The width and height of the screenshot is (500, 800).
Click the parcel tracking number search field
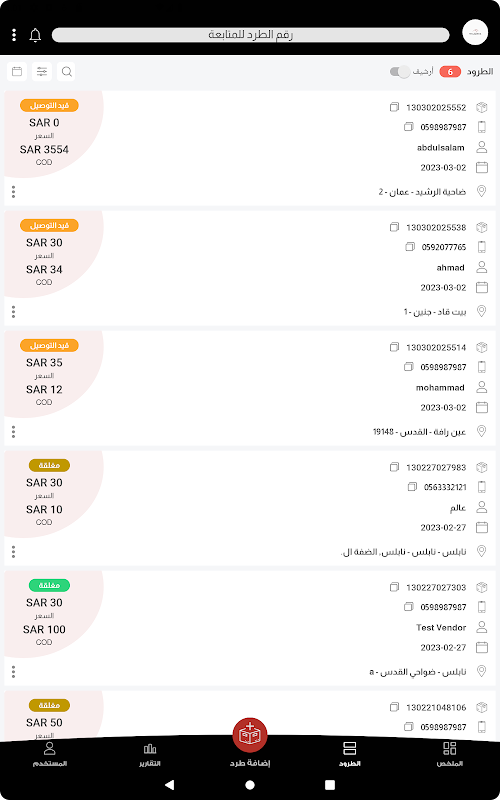[251, 35]
